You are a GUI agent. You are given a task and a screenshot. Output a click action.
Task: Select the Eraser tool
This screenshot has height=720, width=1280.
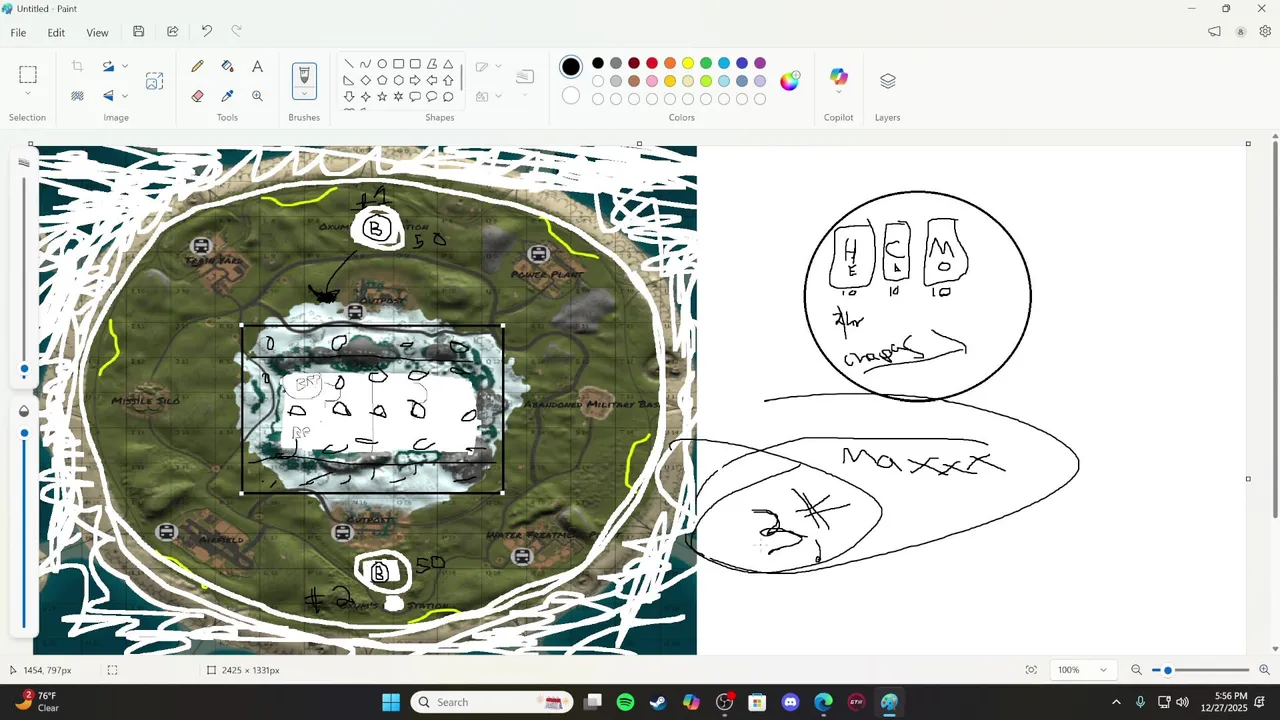pyautogui.click(x=197, y=96)
